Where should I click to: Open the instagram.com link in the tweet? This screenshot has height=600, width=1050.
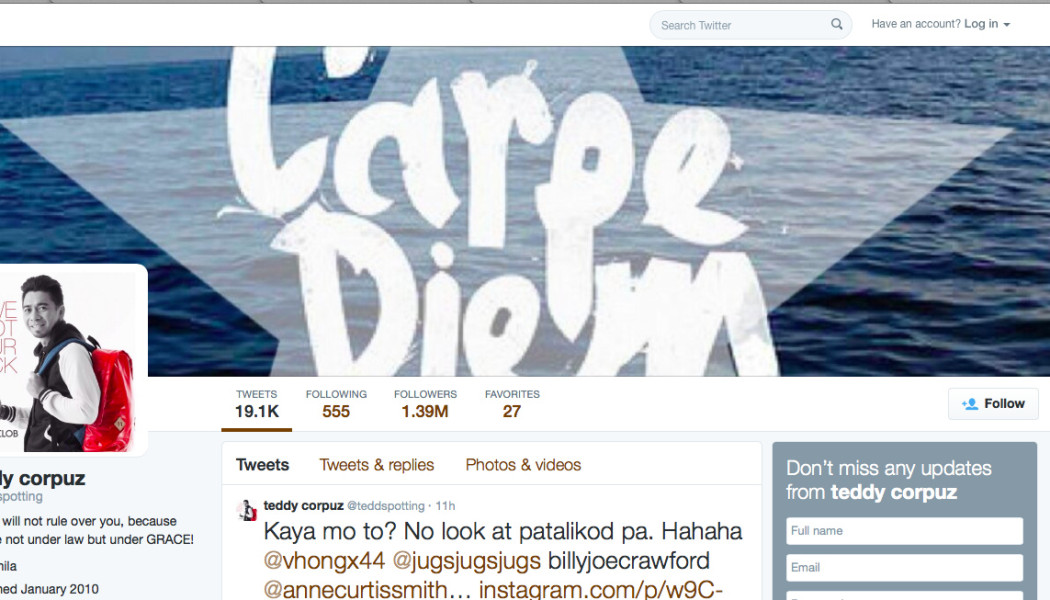coord(601,589)
